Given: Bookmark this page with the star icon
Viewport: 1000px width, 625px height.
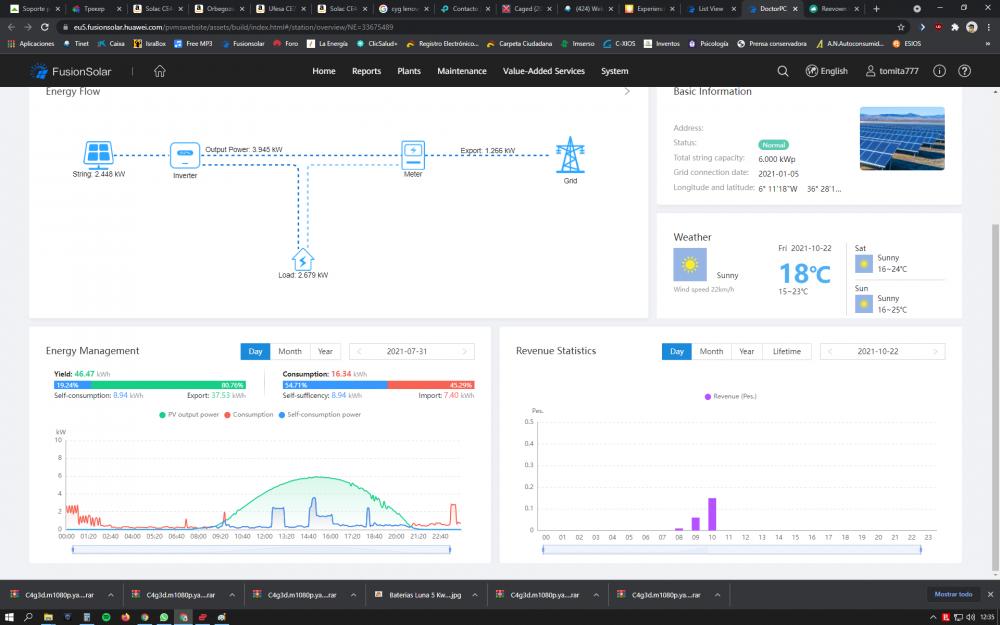Looking at the screenshot, I should (901, 27).
